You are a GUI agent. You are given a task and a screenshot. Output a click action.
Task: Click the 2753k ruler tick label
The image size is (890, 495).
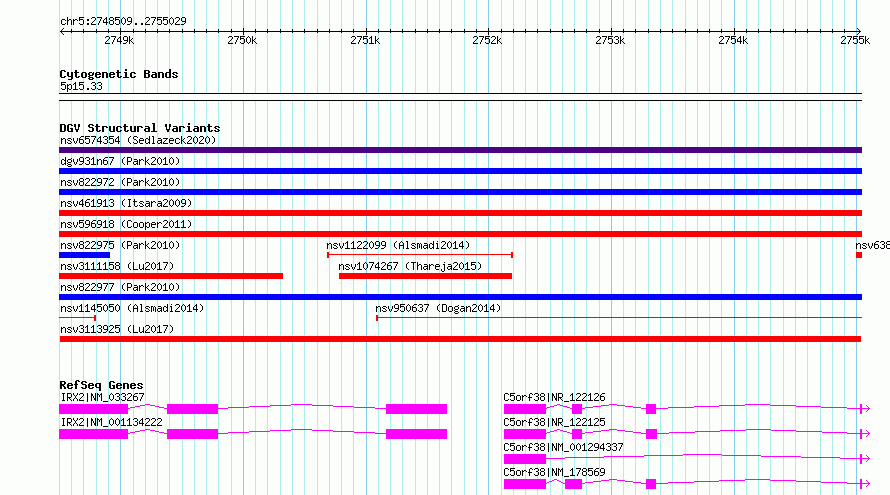click(610, 40)
